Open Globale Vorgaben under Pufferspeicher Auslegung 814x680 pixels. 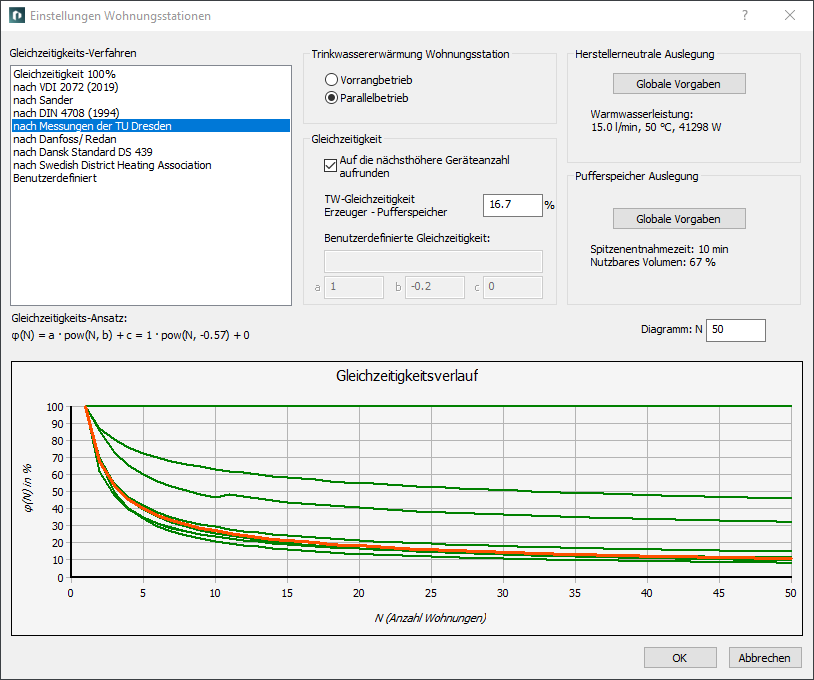[679, 219]
